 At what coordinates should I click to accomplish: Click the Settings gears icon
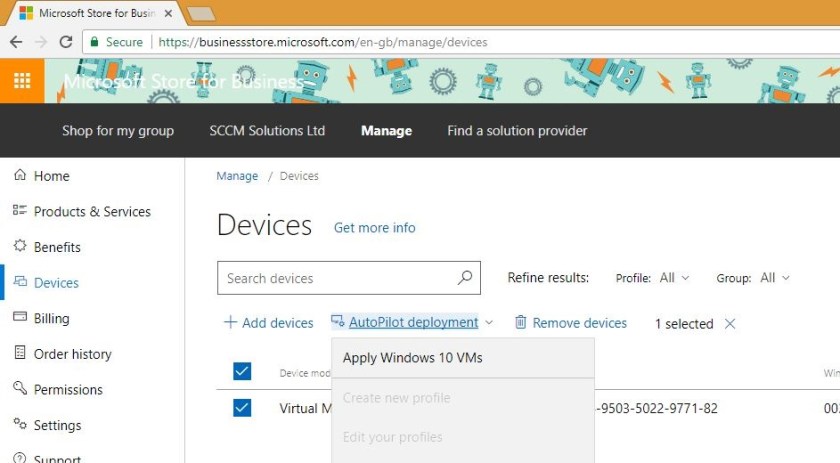click(20, 423)
